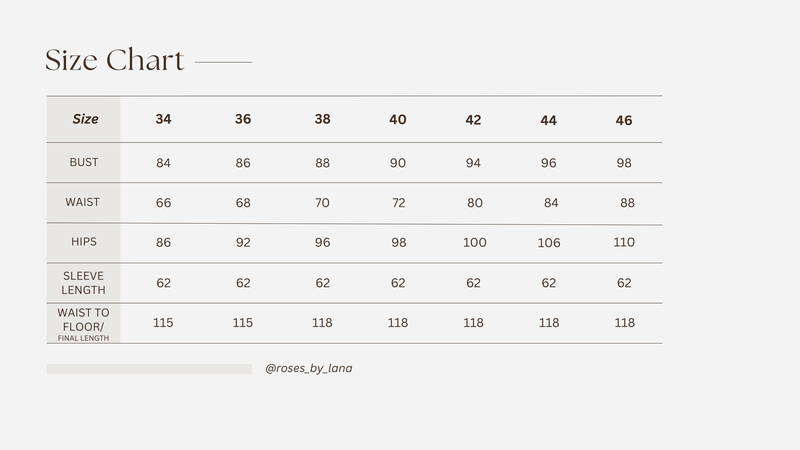
Task: Click the SLEEVE LENGTH row label
Action: (84, 283)
